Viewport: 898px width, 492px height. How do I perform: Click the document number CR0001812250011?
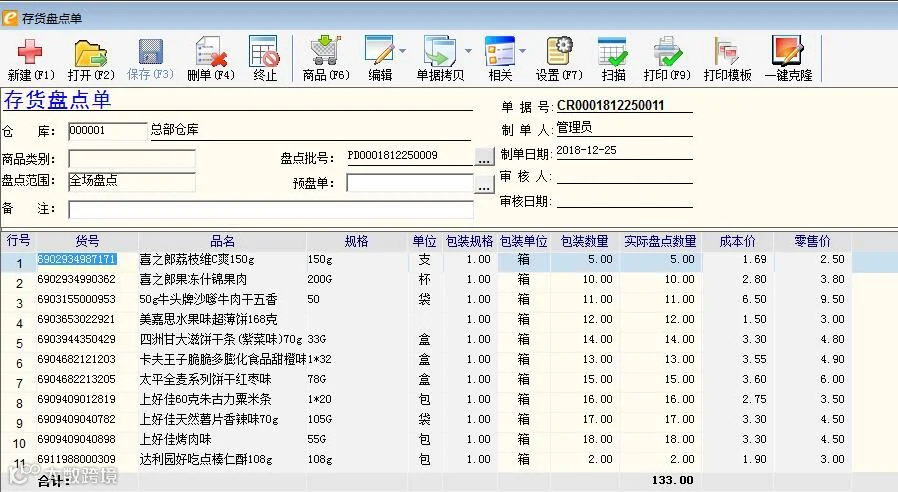(611, 105)
